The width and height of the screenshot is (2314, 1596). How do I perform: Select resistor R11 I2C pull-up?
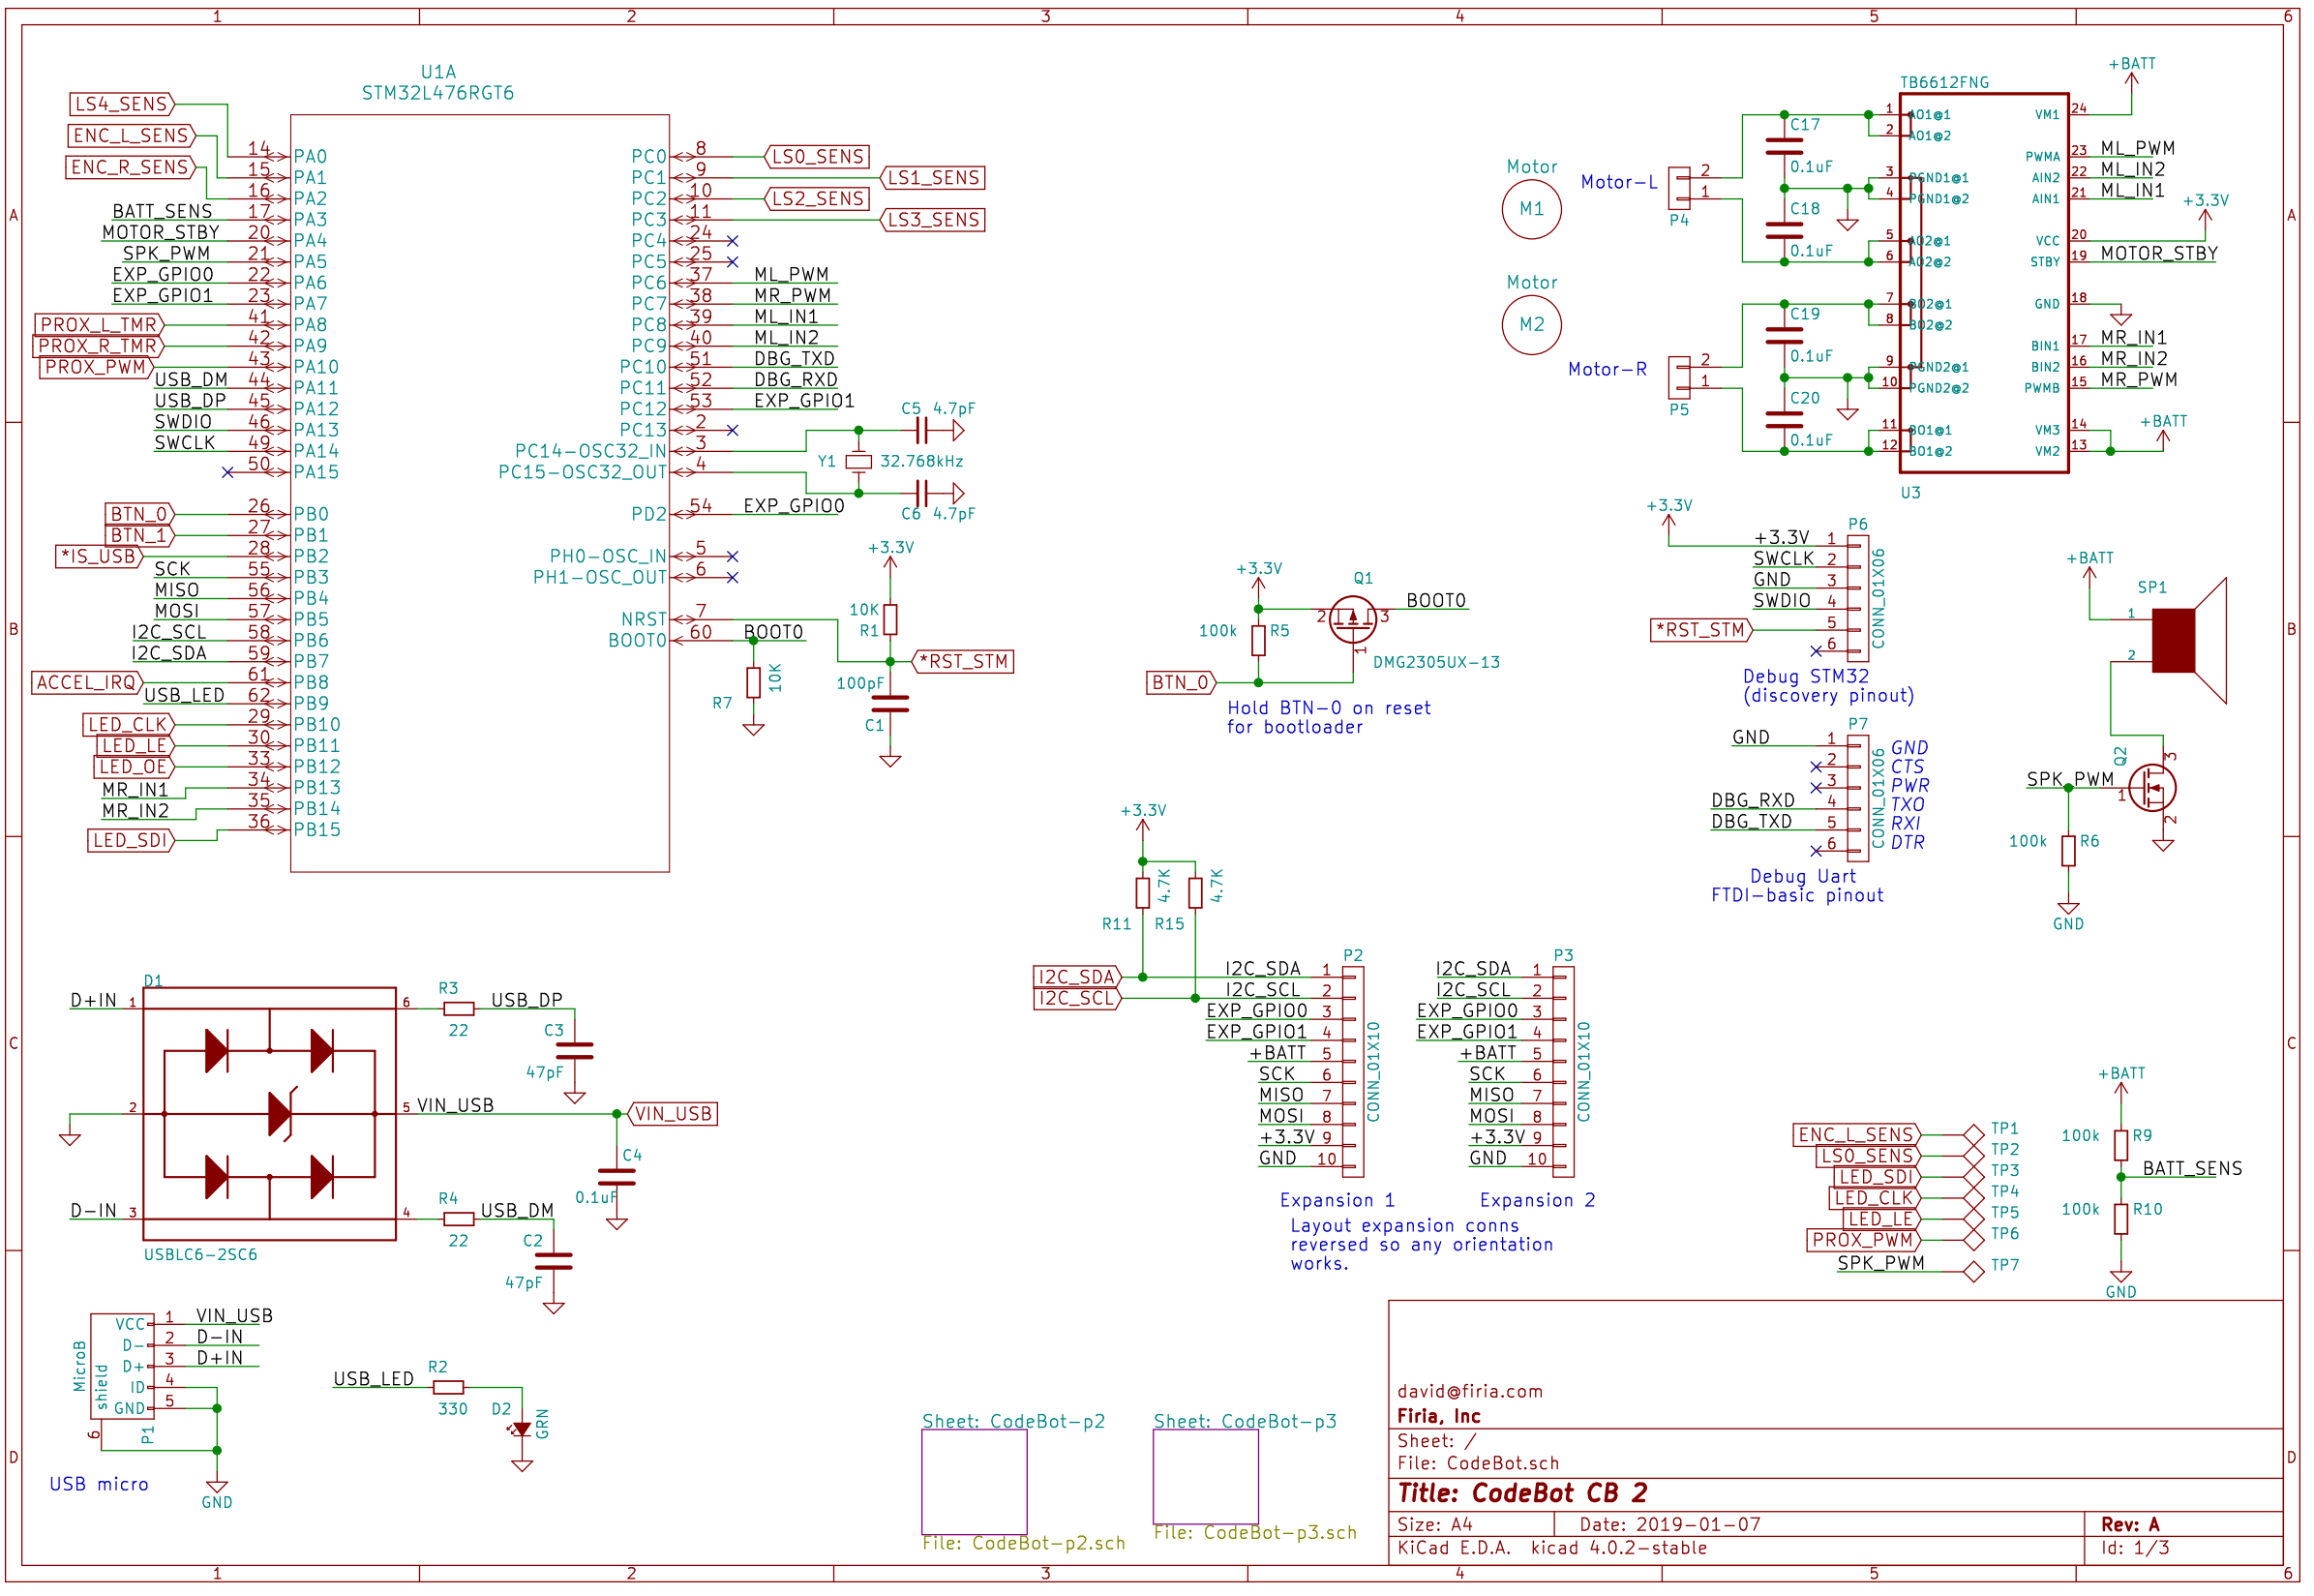1142,893
